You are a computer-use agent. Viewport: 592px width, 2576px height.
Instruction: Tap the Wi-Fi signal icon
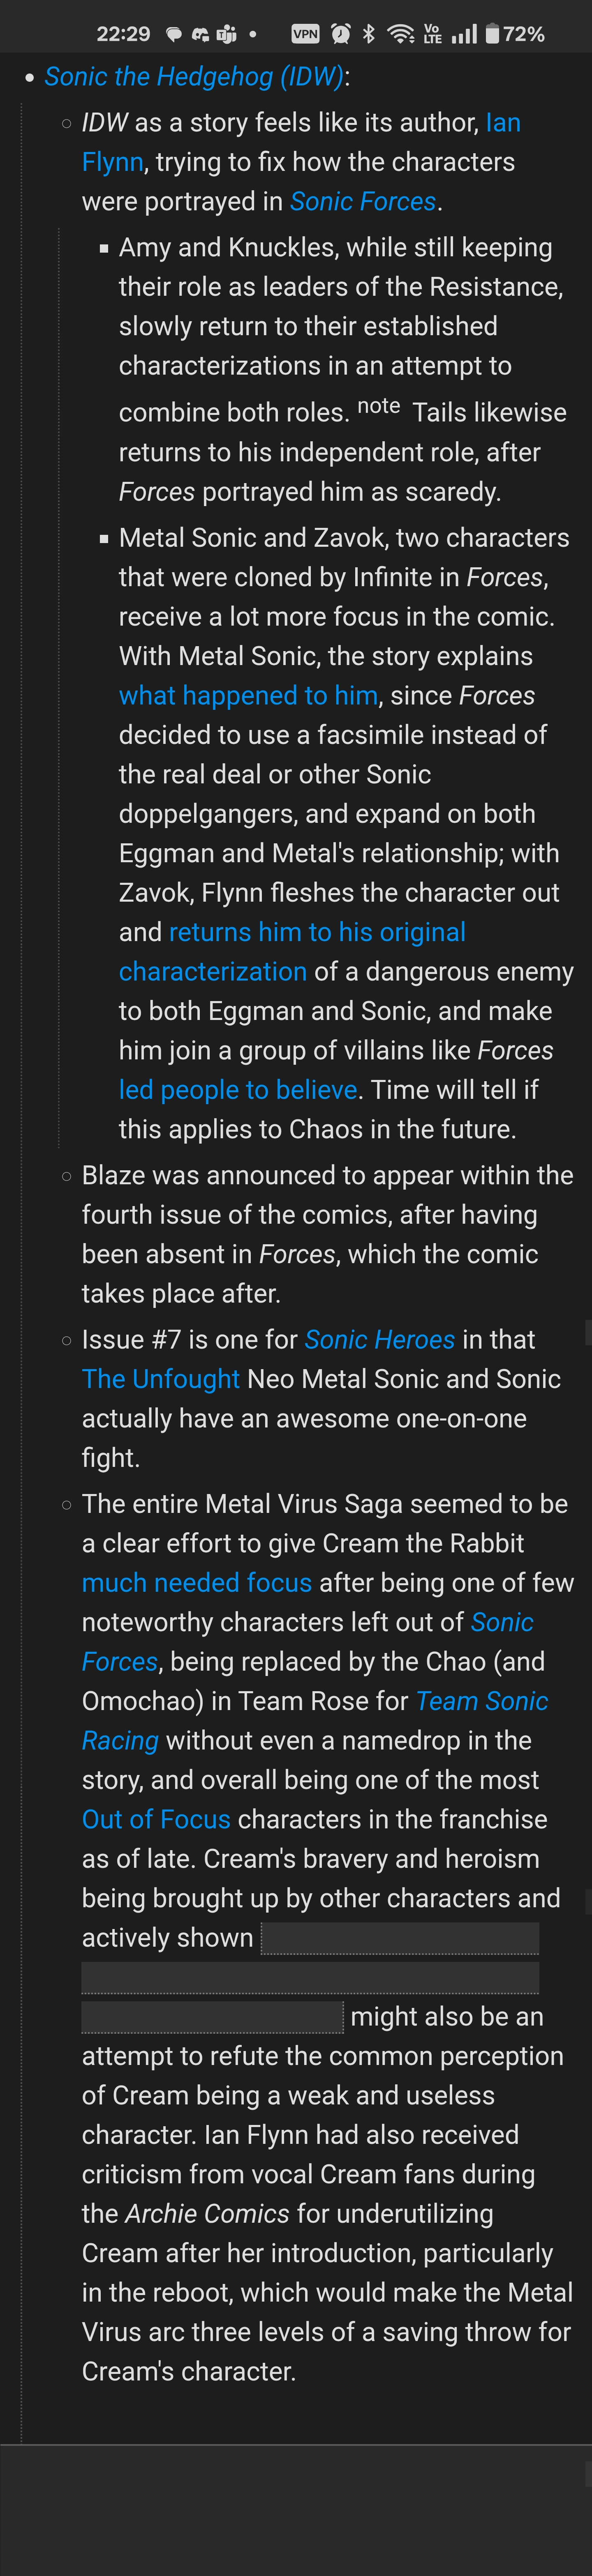(401, 34)
